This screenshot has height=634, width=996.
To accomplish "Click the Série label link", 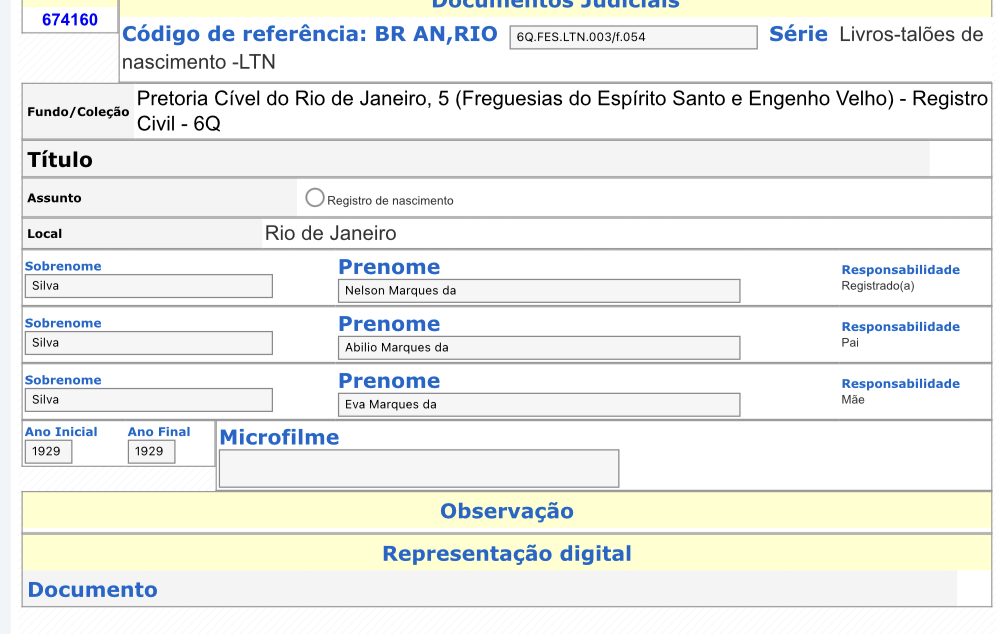I will click(798, 34).
